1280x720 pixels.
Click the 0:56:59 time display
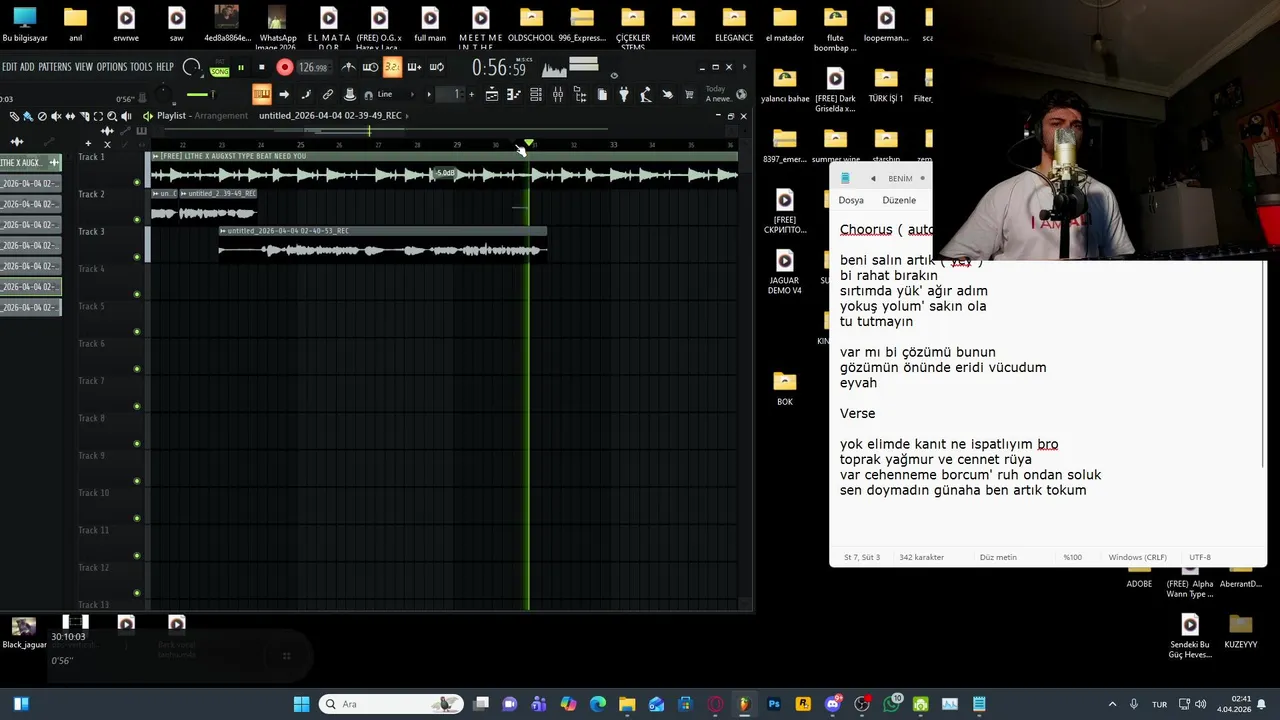click(x=499, y=68)
